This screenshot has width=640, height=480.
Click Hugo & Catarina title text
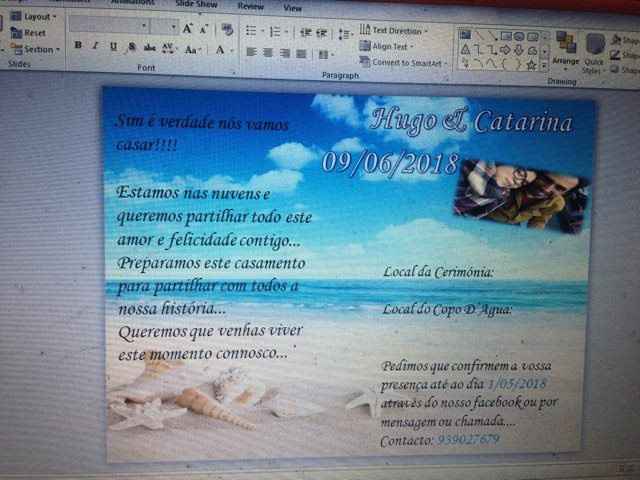coord(472,121)
